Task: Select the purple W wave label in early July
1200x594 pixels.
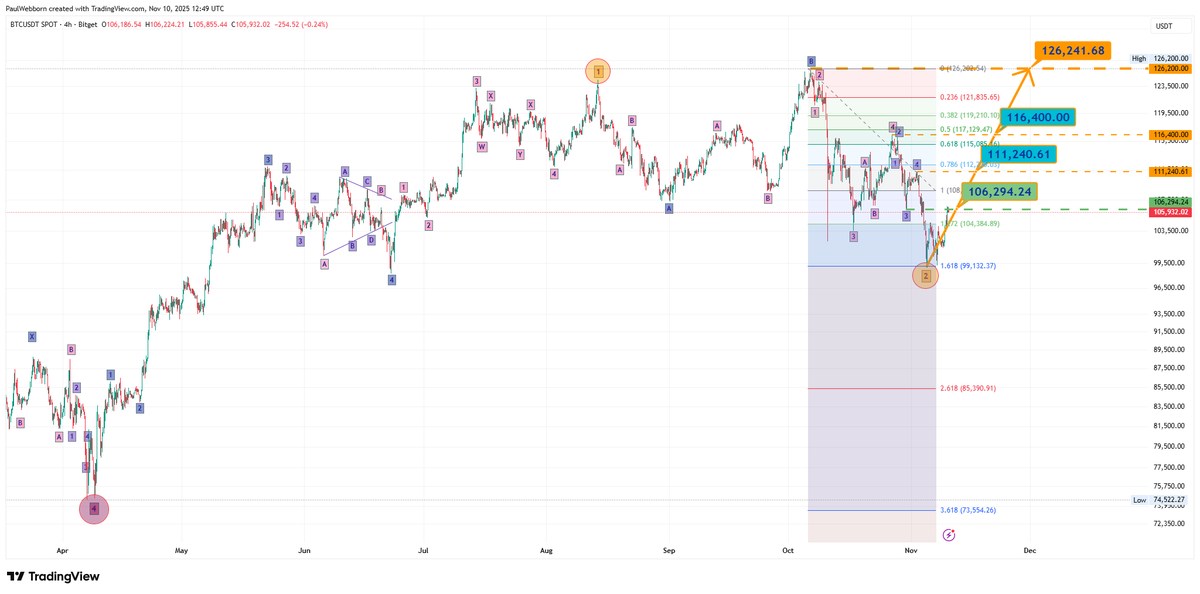Action: coord(482,147)
